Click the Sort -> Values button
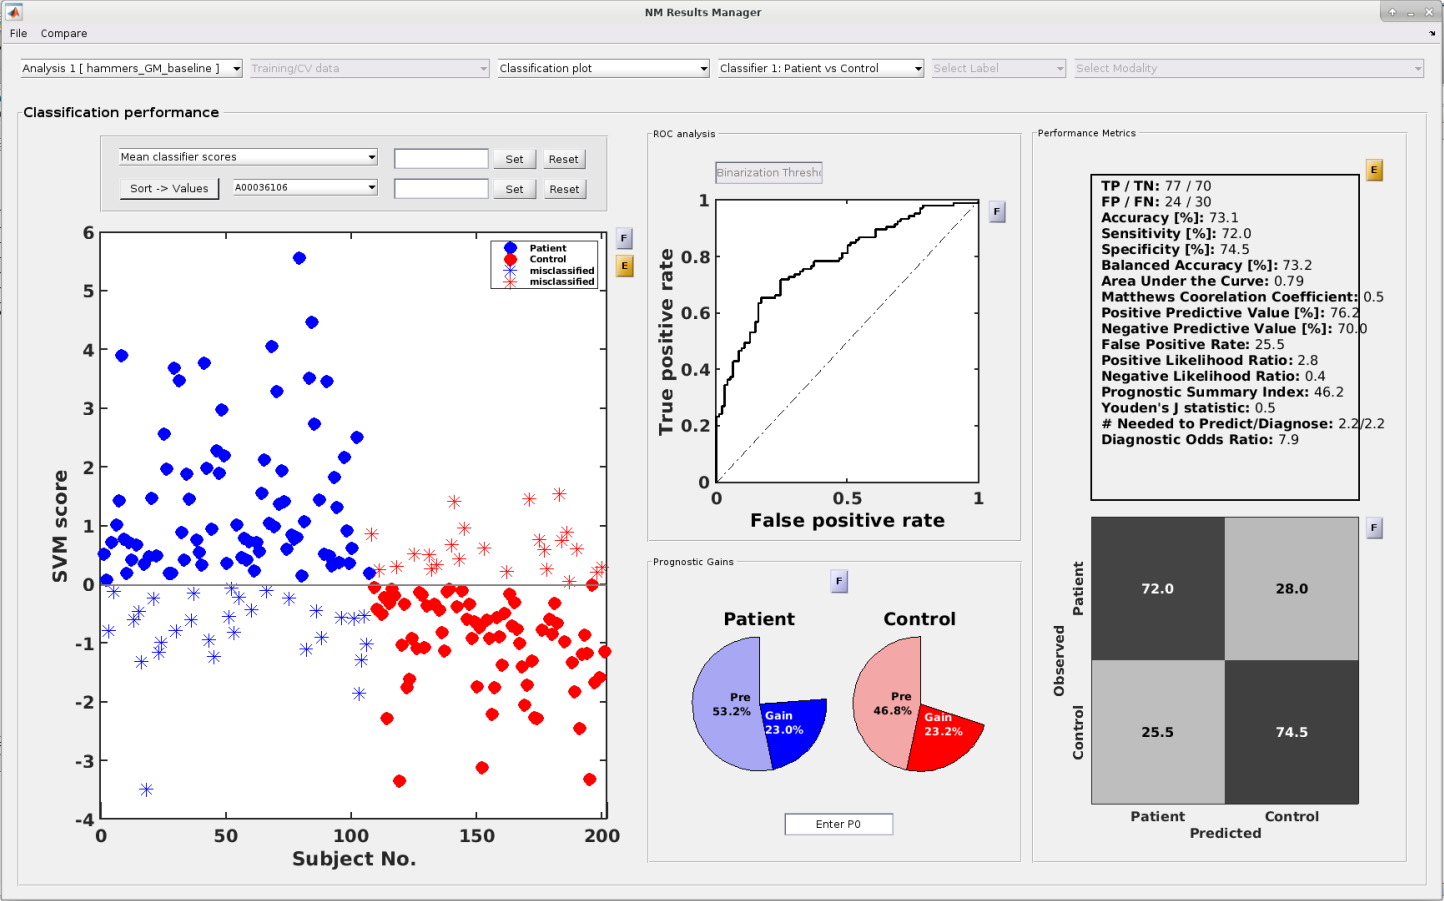The width and height of the screenshot is (1444, 901). (x=169, y=188)
